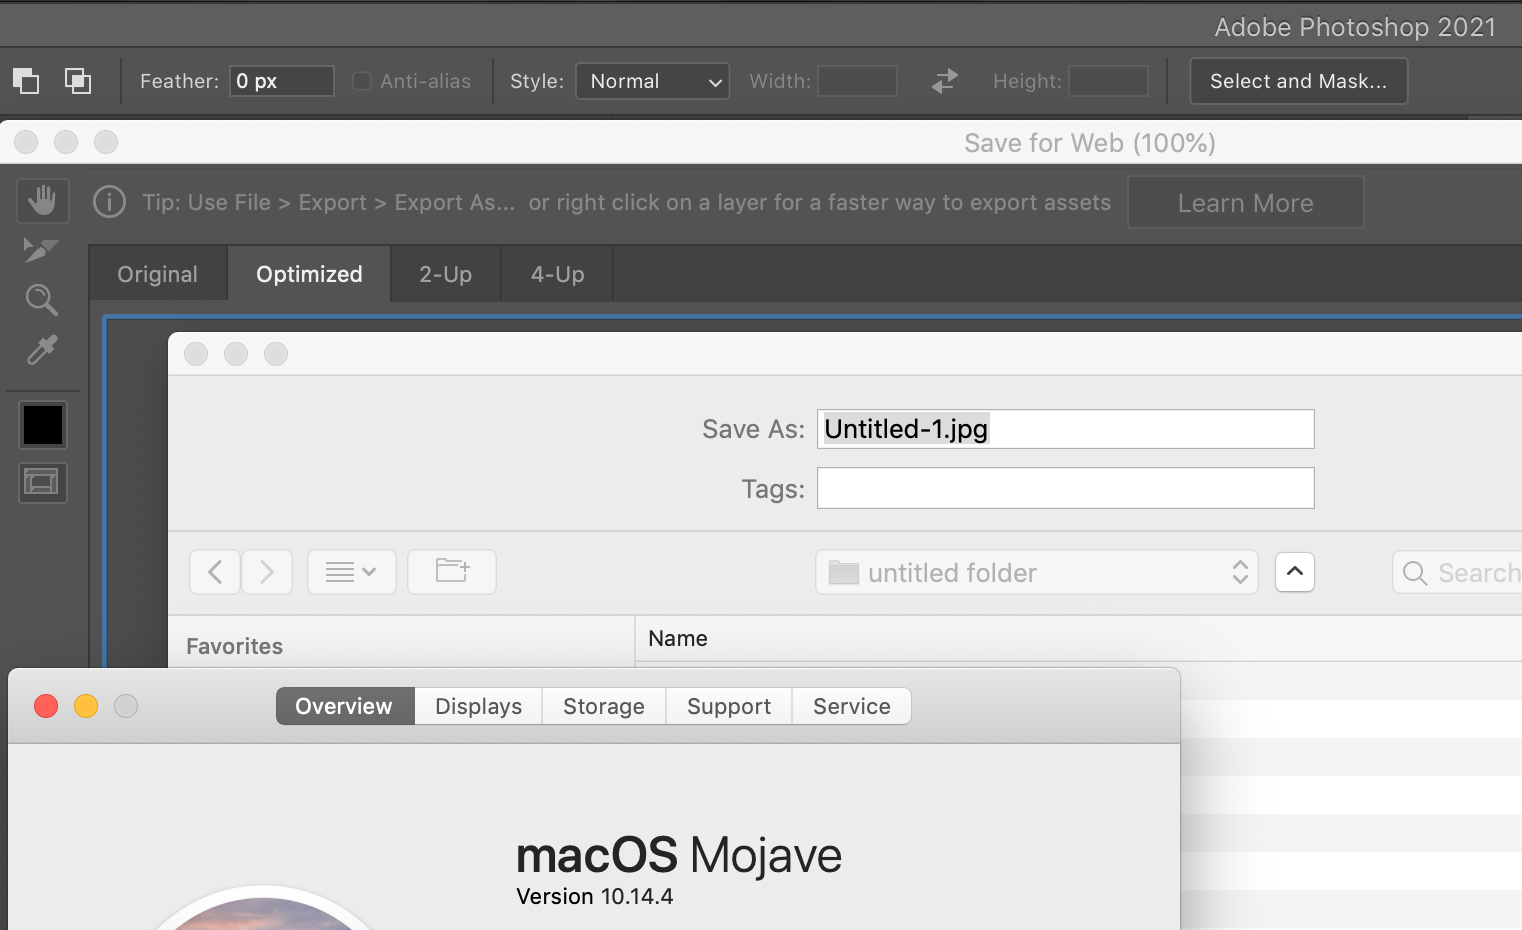Enable the Anti-alias checkbox

pyautogui.click(x=361, y=81)
